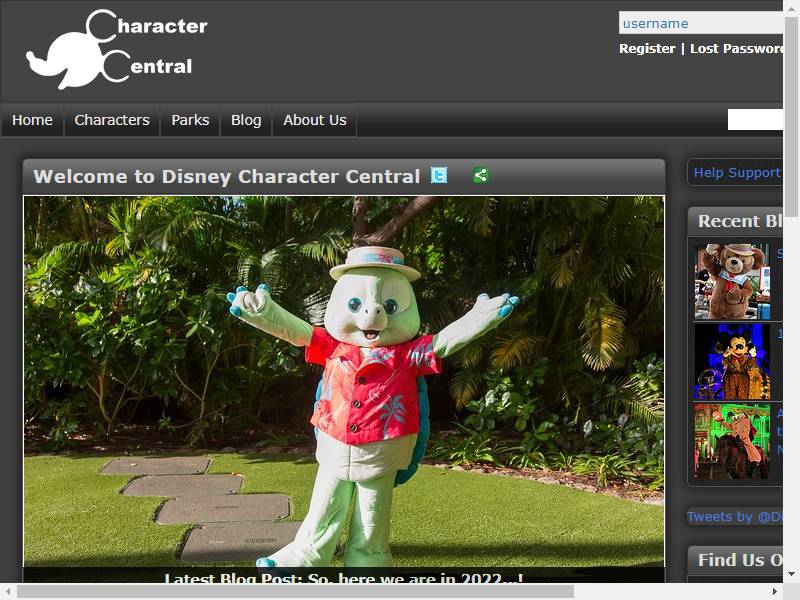Open the Parks menu
Screen dimensions: 800x600
click(x=190, y=120)
